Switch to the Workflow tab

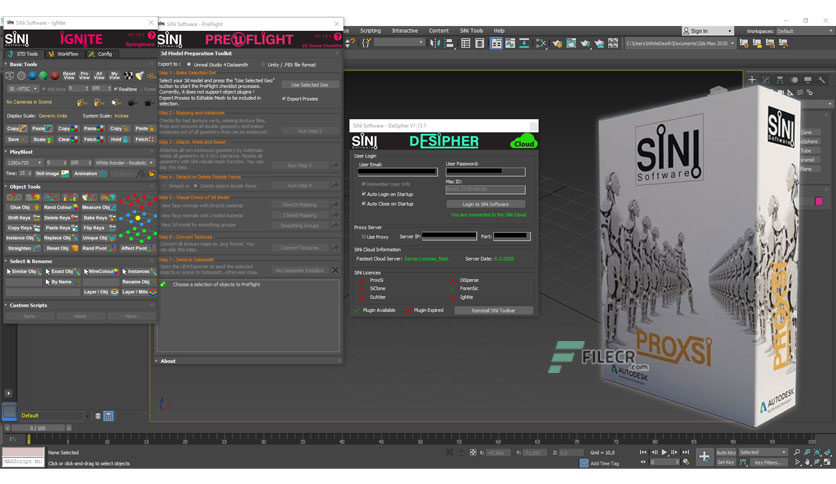coord(63,54)
